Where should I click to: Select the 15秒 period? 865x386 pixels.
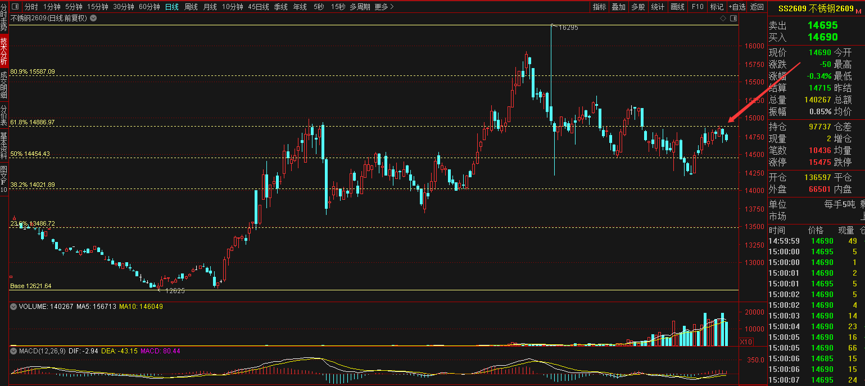[338, 7]
